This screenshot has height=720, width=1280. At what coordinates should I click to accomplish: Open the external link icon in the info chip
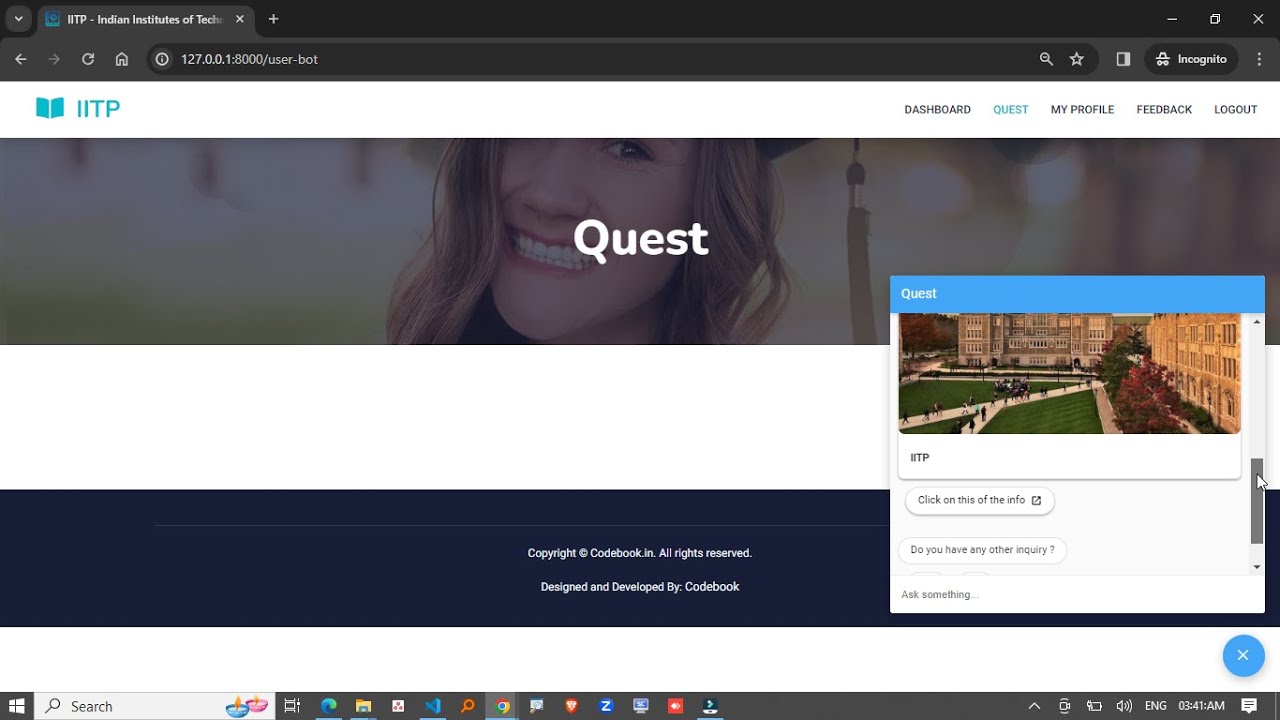(x=1036, y=500)
